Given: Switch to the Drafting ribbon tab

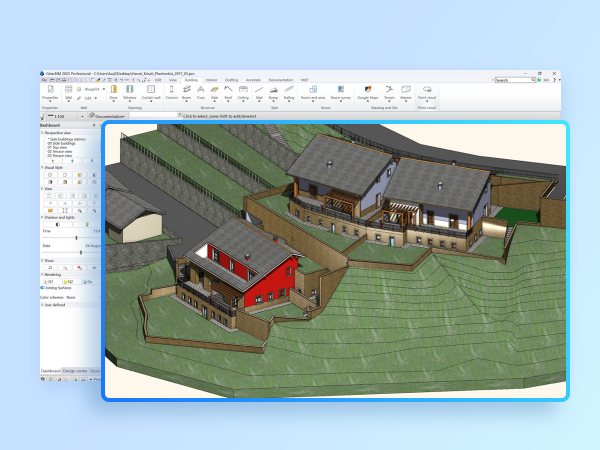Looking at the screenshot, I should tap(231, 80).
